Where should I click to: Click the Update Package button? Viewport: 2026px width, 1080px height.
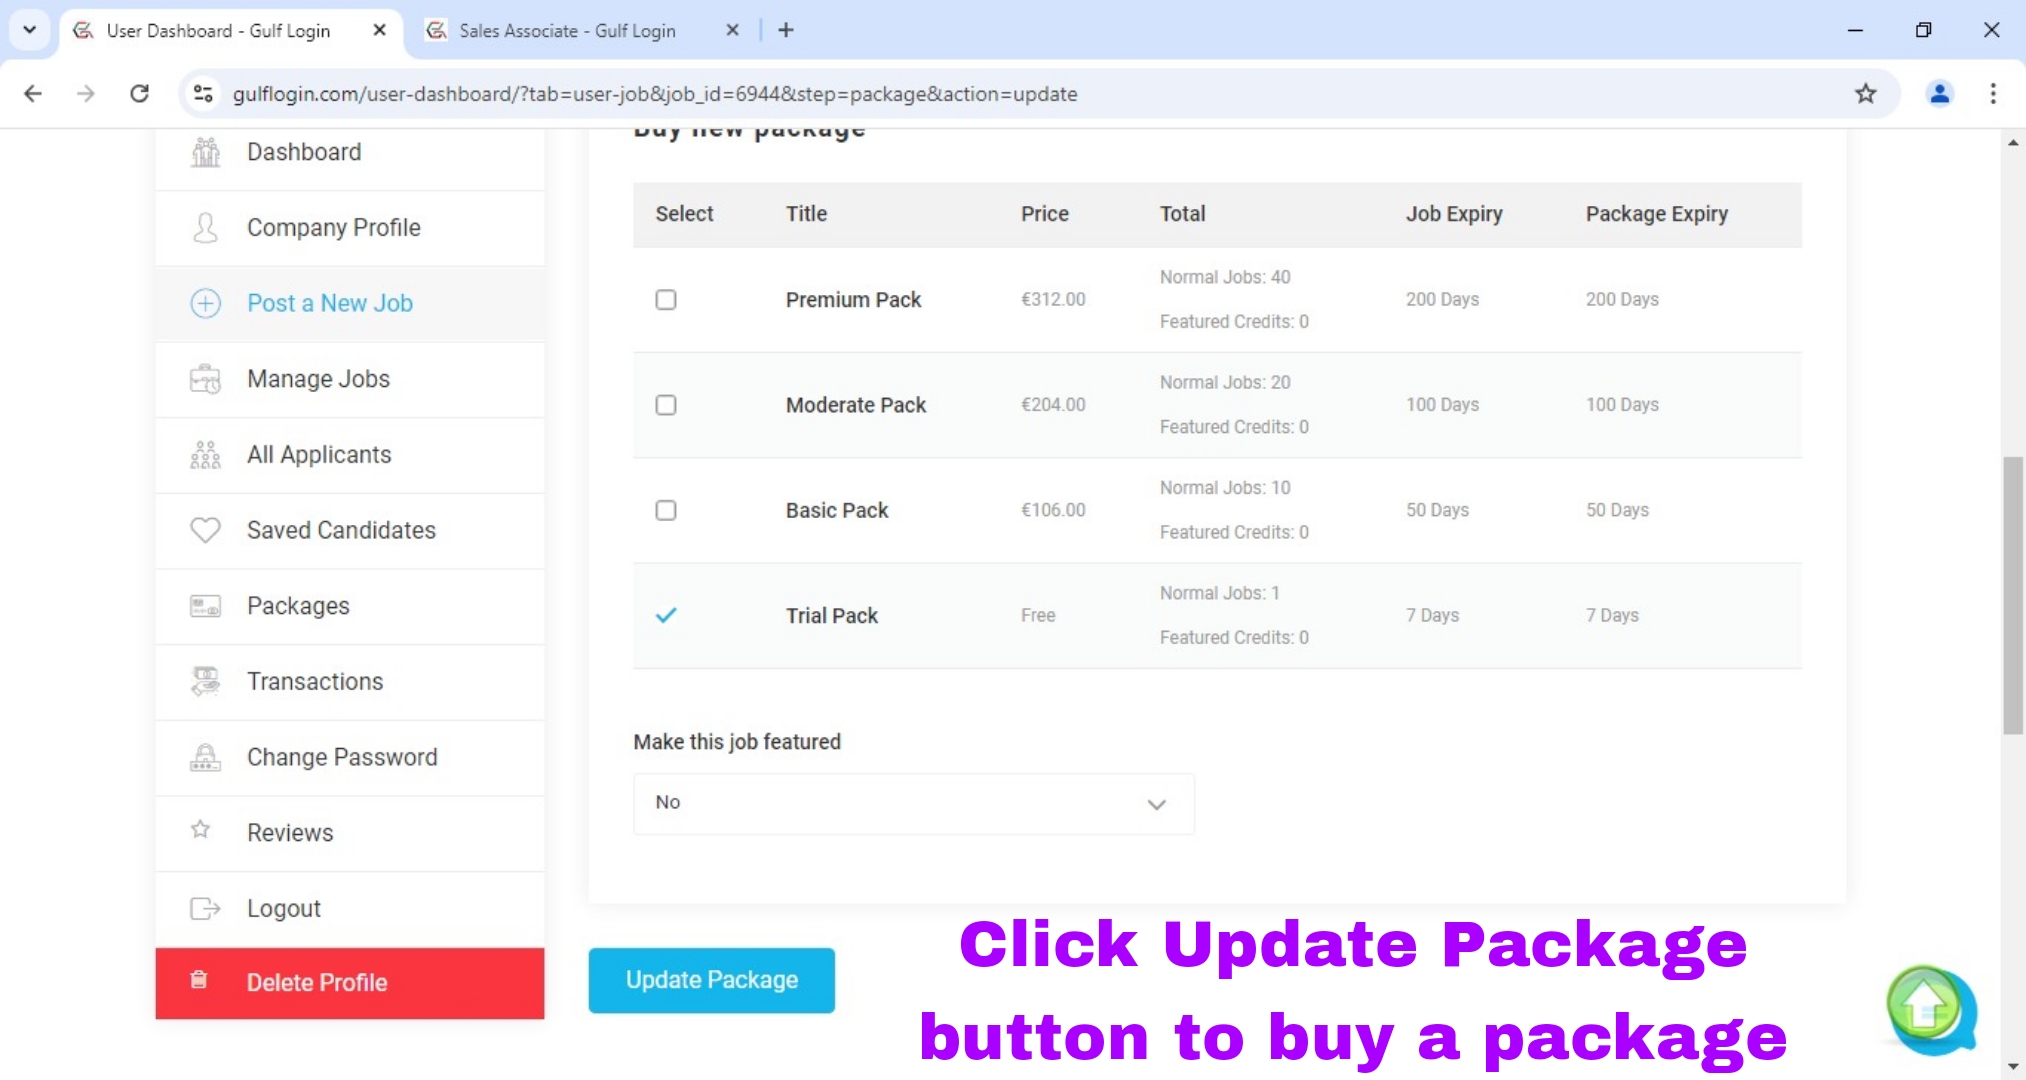pyautogui.click(x=711, y=980)
